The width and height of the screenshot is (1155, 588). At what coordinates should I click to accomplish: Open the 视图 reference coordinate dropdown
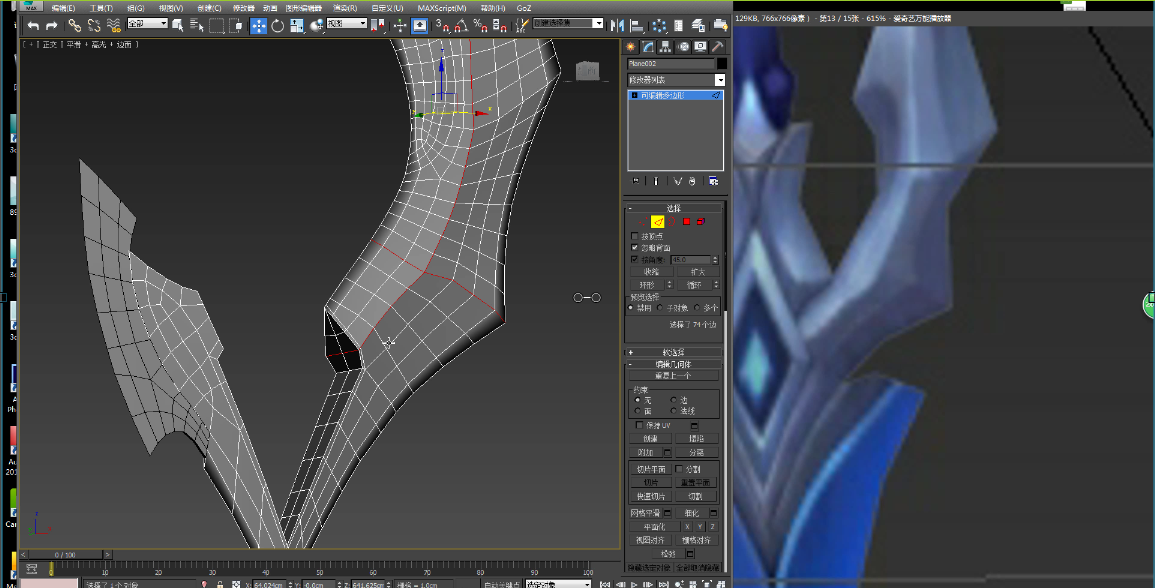347,24
